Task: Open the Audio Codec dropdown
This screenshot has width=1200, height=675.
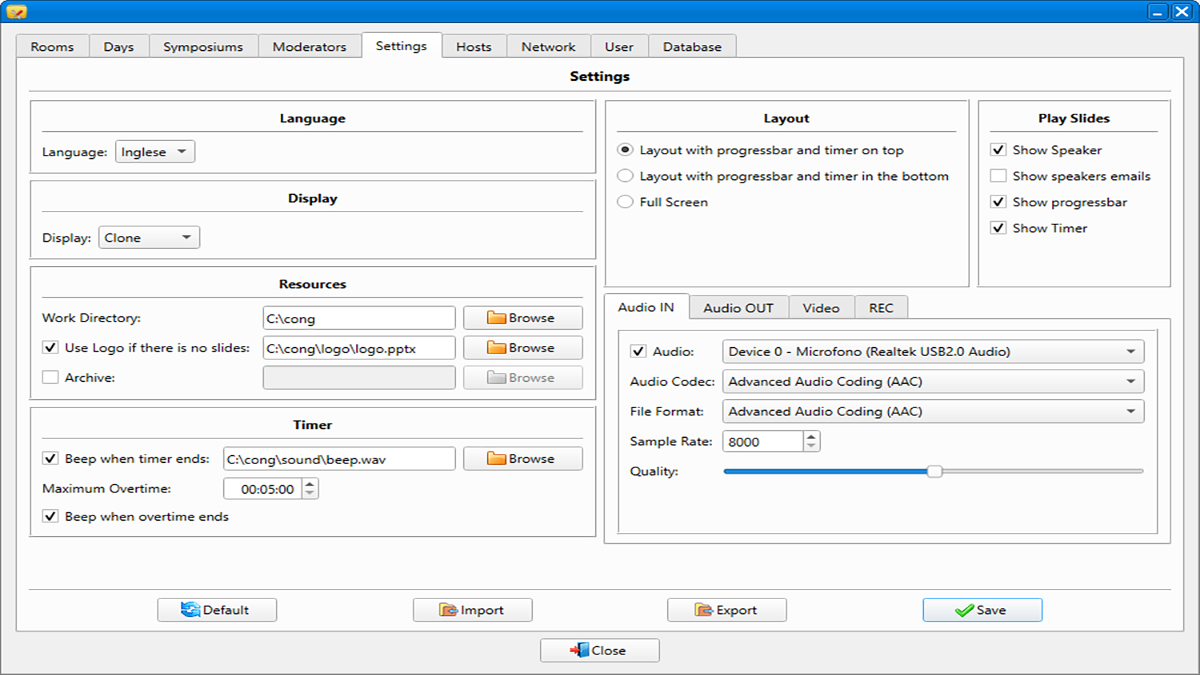Action: [934, 382]
